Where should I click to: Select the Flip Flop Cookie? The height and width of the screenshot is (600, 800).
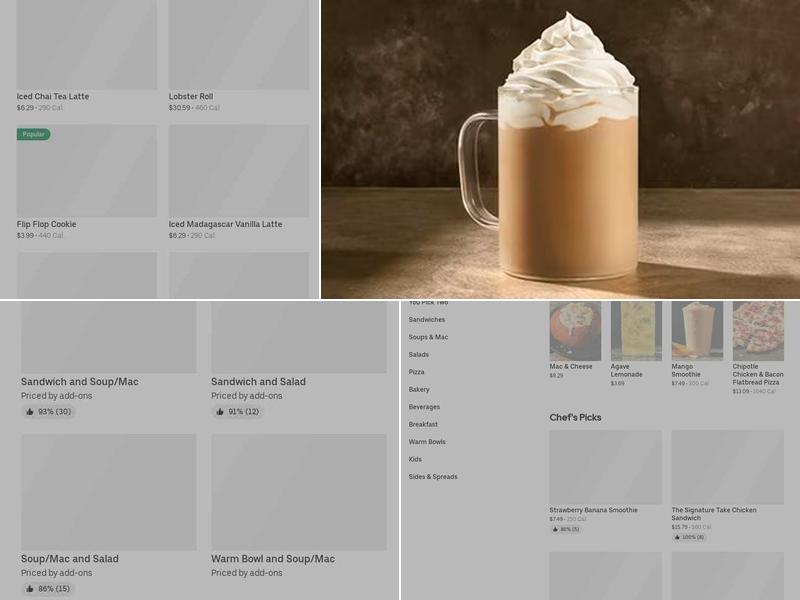[x=87, y=175]
